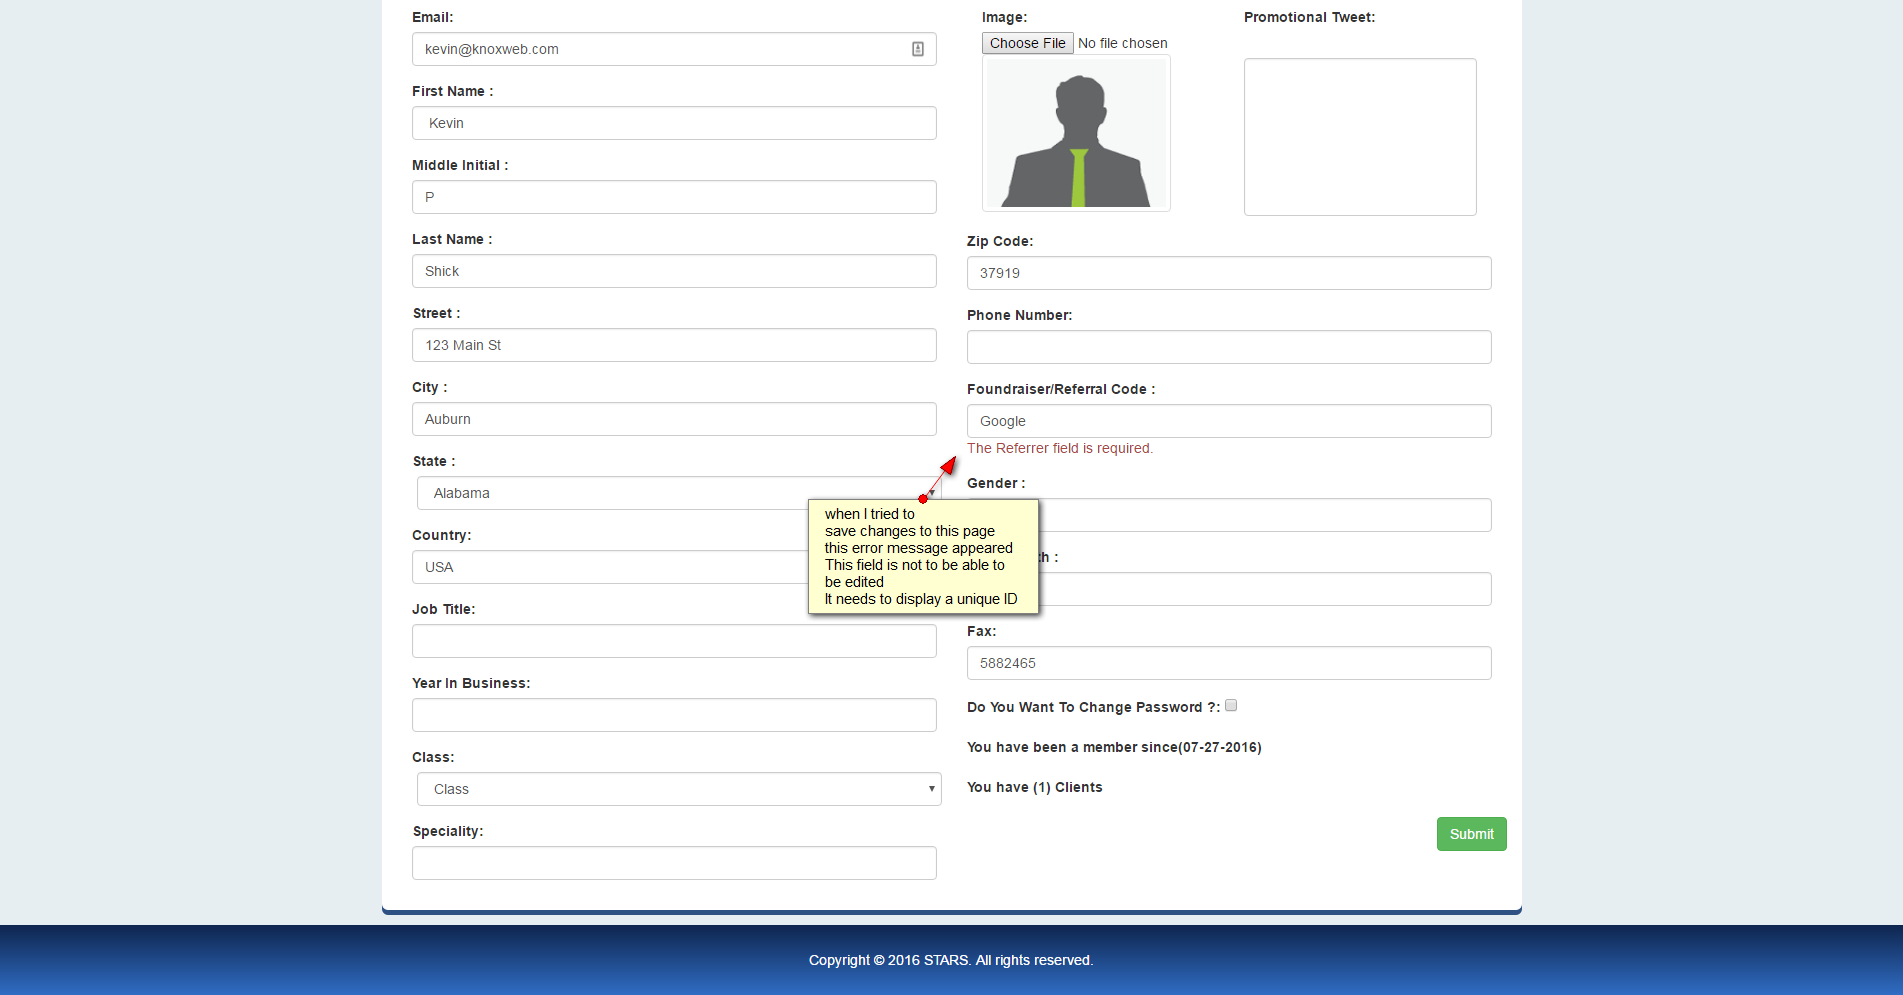Click the Choose File button
The image size is (1903, 995).
coord(1027,43)
